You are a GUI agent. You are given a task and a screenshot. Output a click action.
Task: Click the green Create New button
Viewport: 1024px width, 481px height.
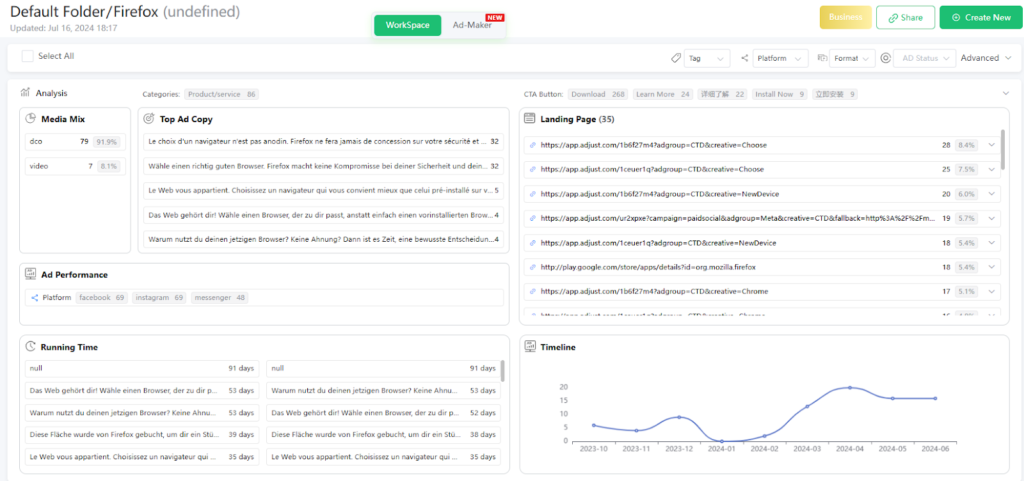point(980,17)
